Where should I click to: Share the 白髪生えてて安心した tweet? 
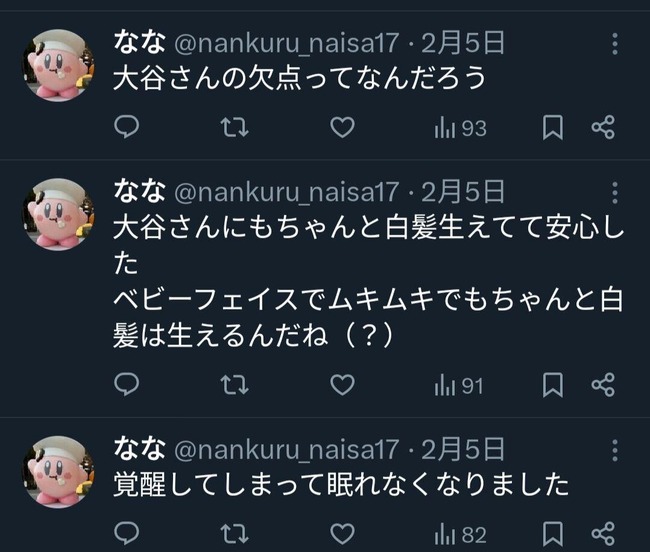coord(602,385)
